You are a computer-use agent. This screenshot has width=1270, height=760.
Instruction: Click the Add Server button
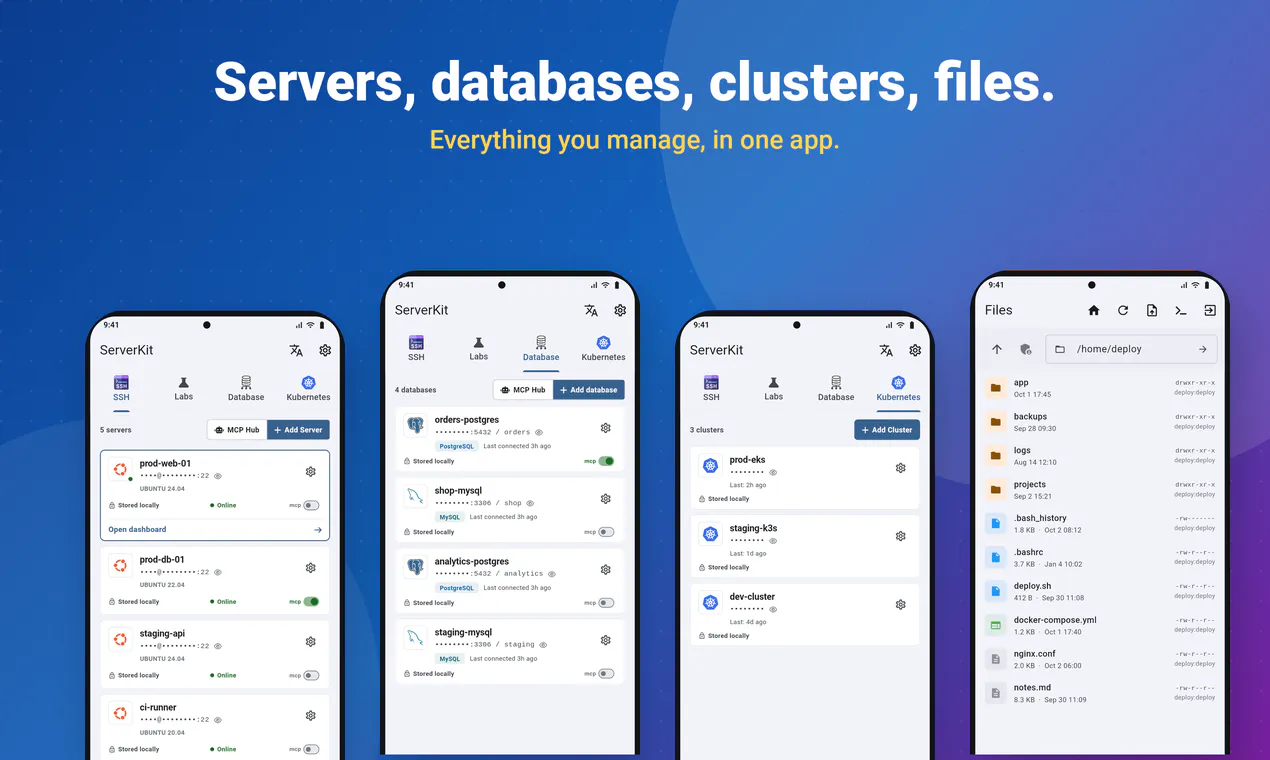coord(298,430)
